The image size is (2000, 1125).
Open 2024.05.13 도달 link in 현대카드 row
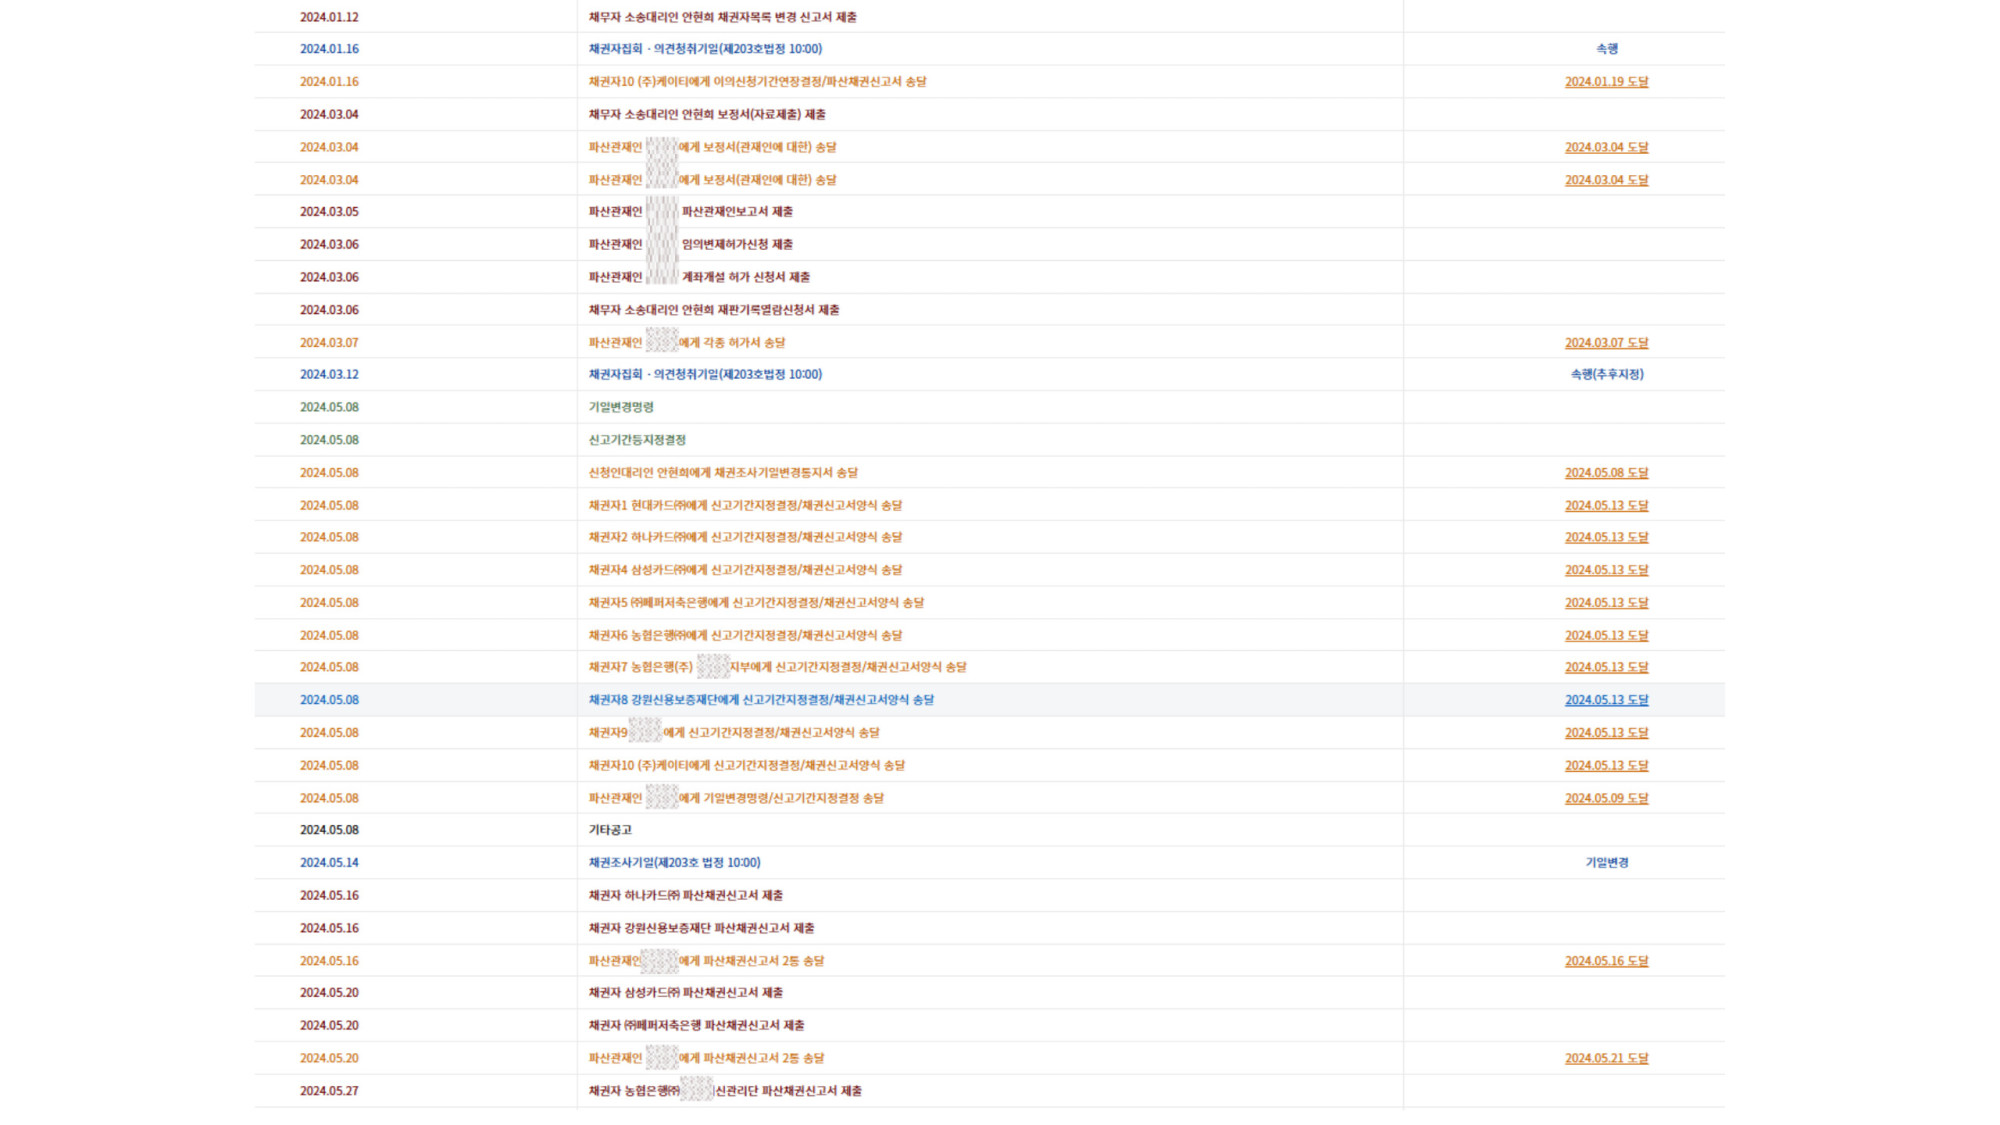coord(1606,506)
